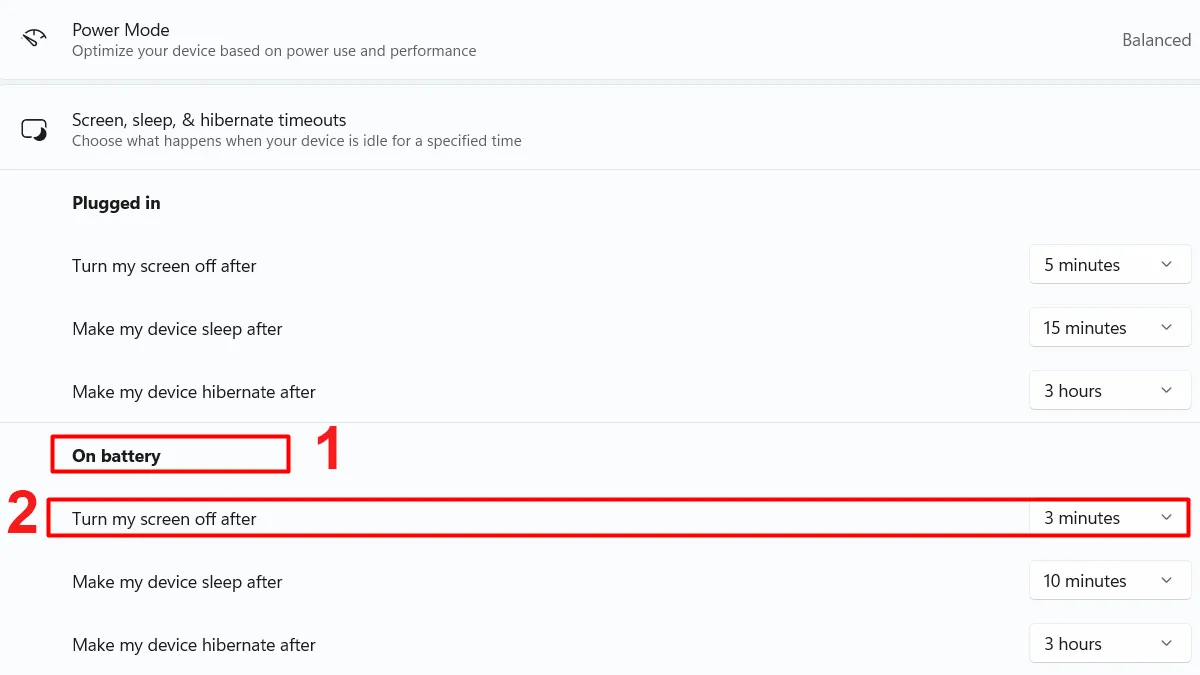Viewport: 1200px width, 675px height.
Task: Click 'Turn my screen off after' label under Plugged in
Action: point(164,266)
